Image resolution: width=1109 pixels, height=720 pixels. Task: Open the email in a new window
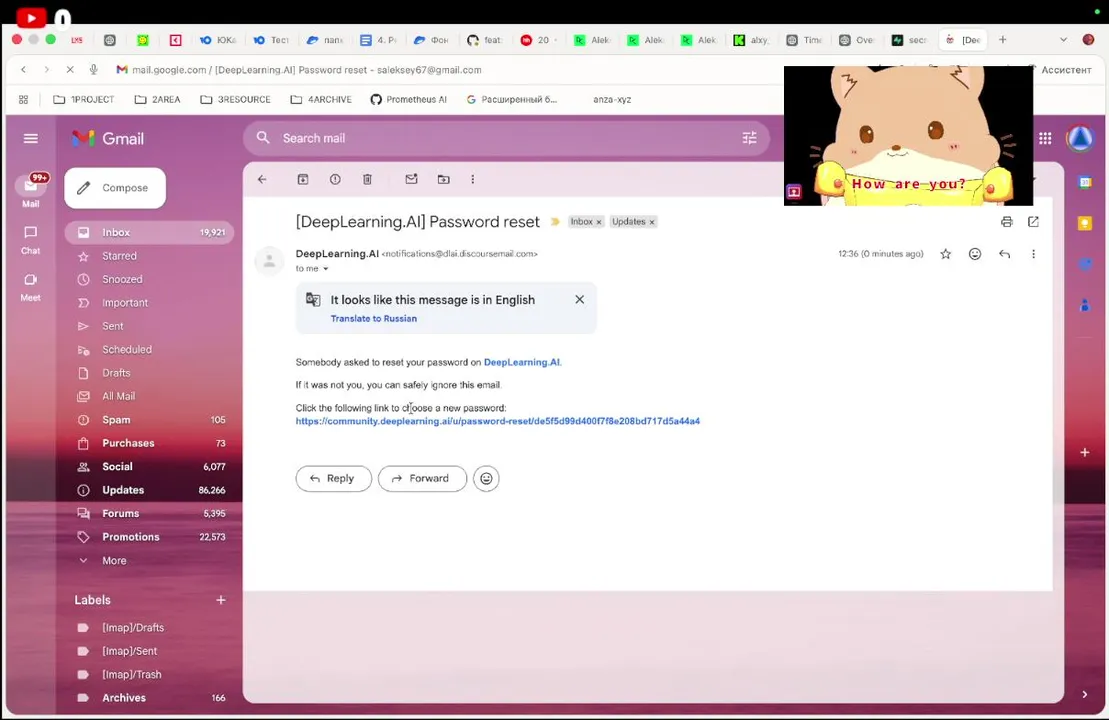tap(1033, 222)
